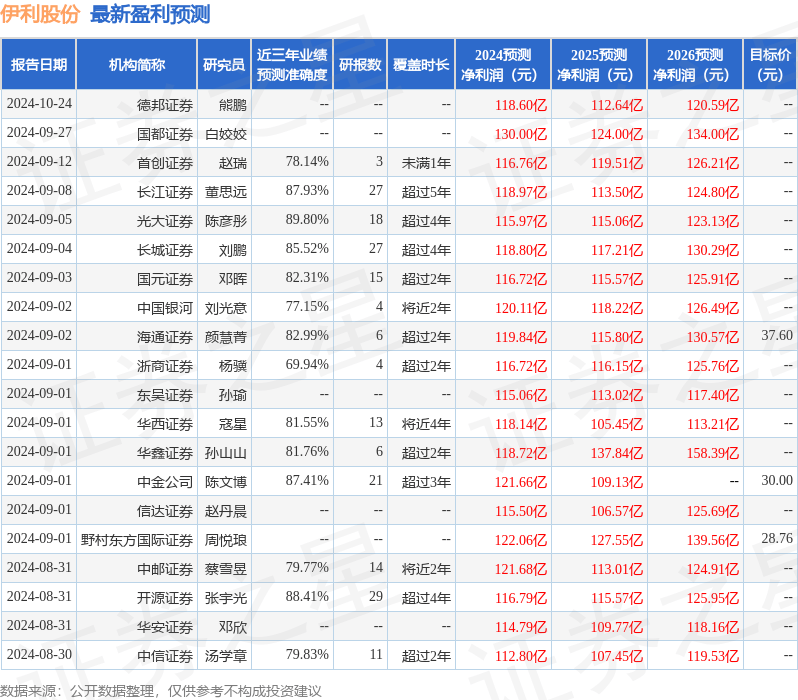Viewport: 798px width, 700px height.
Task: Click the 2026预测净利润 column header
Action: [695, 65]
